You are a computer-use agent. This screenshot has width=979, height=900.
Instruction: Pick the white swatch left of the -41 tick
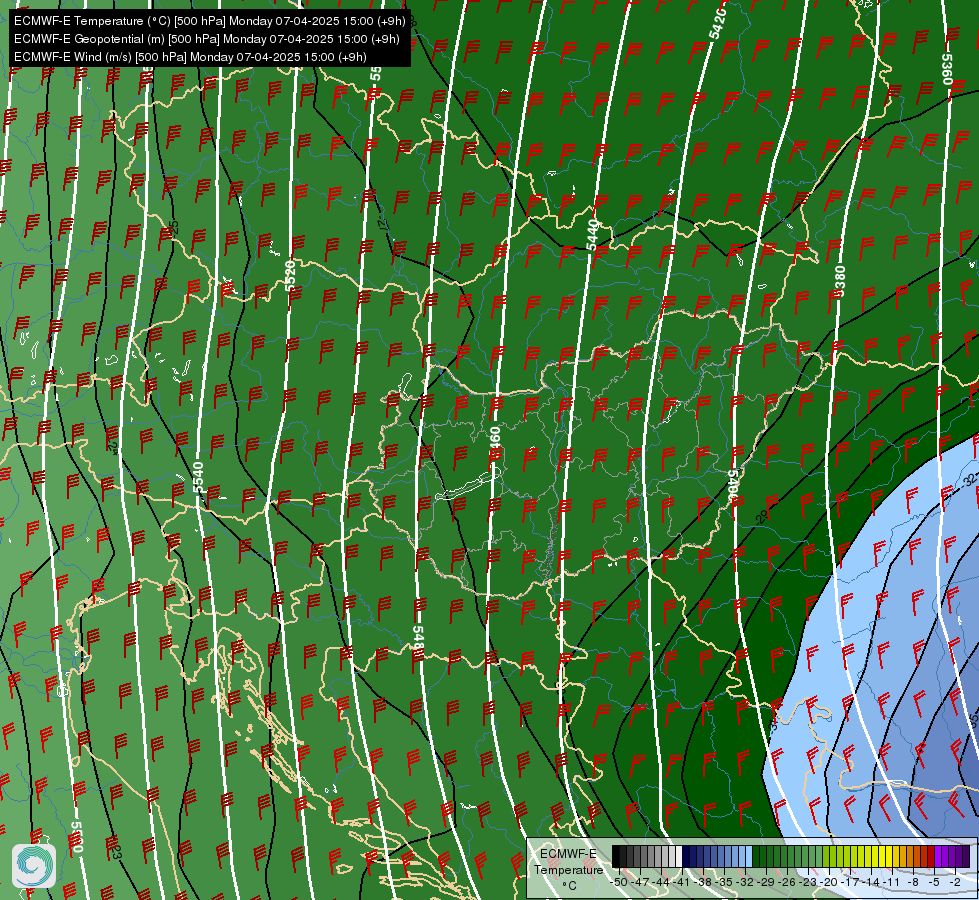tap(679, 856)
